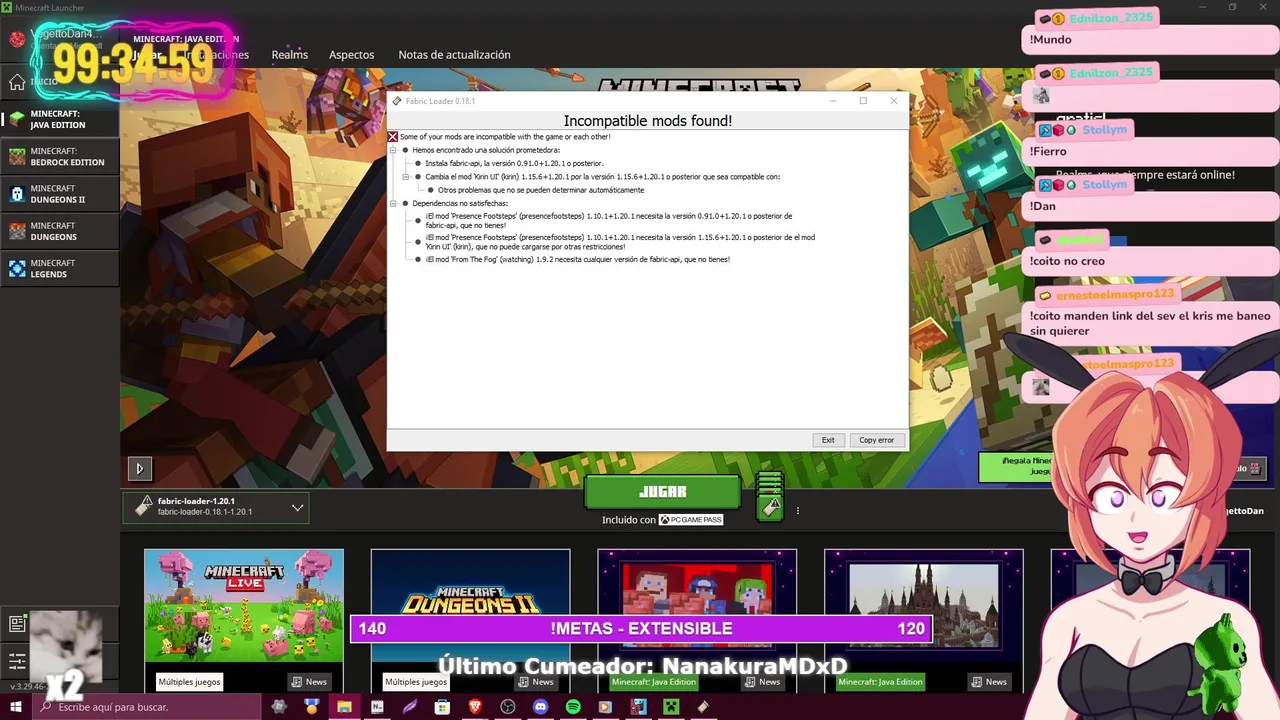This screenshot has width=1280, height=720.
Task: Open Notas de actualización tab
Action: [x=454, y=55]
